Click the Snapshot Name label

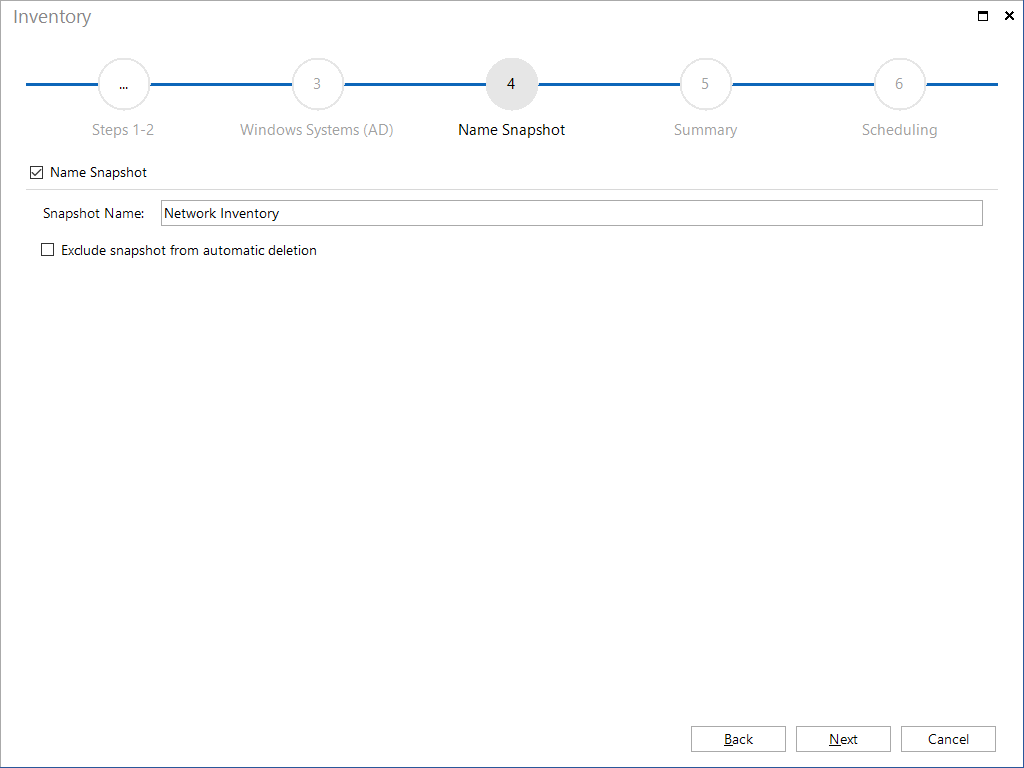[x=93, y=214]
